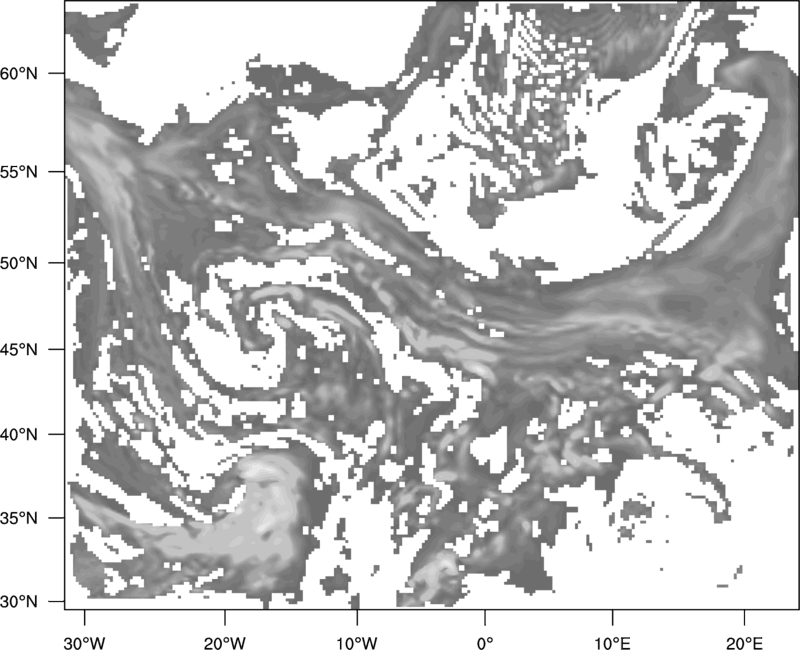The height and width of the screenshot is (650, 800).
Task: Click the 0° longitude label
Action: [485, 643]
